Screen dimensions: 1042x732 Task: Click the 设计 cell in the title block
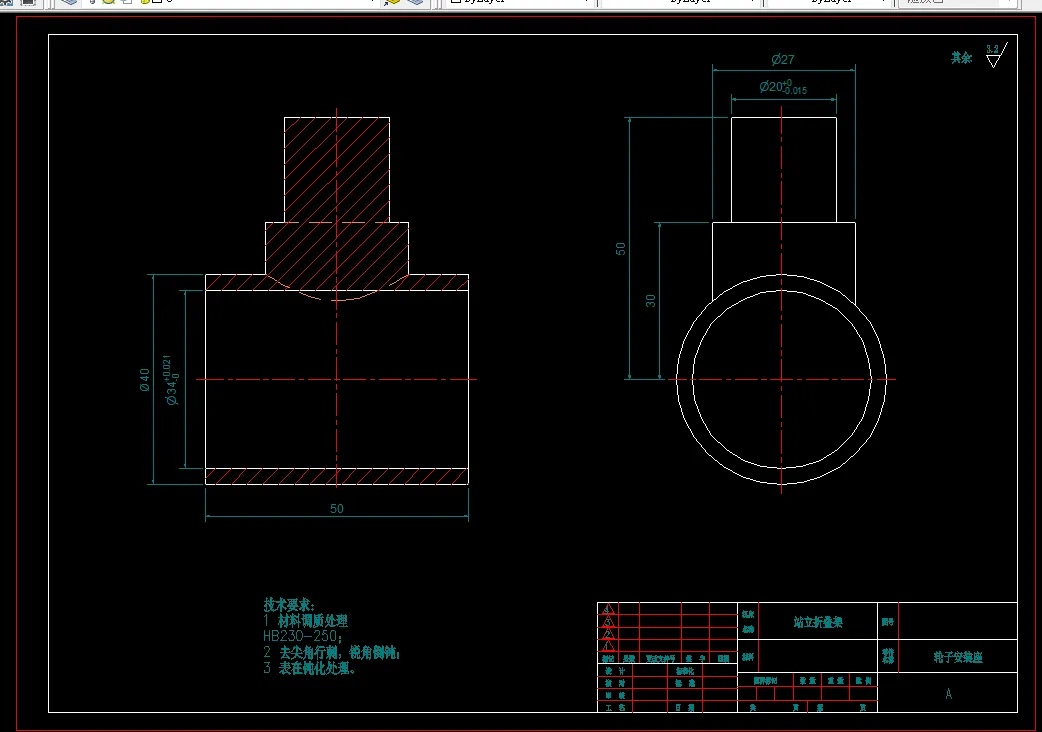pyautogui.click(x=615, y=671)
